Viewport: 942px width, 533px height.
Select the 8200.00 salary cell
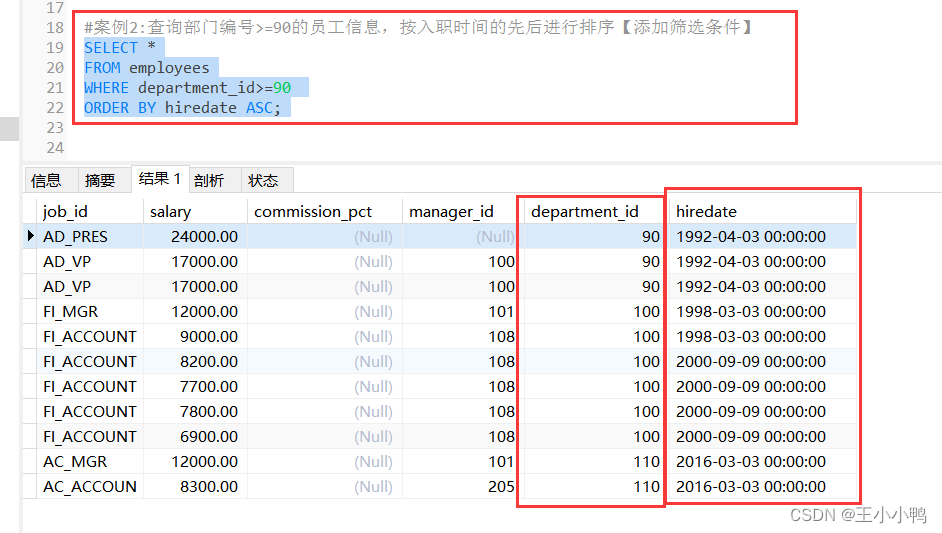pos(195,362)
